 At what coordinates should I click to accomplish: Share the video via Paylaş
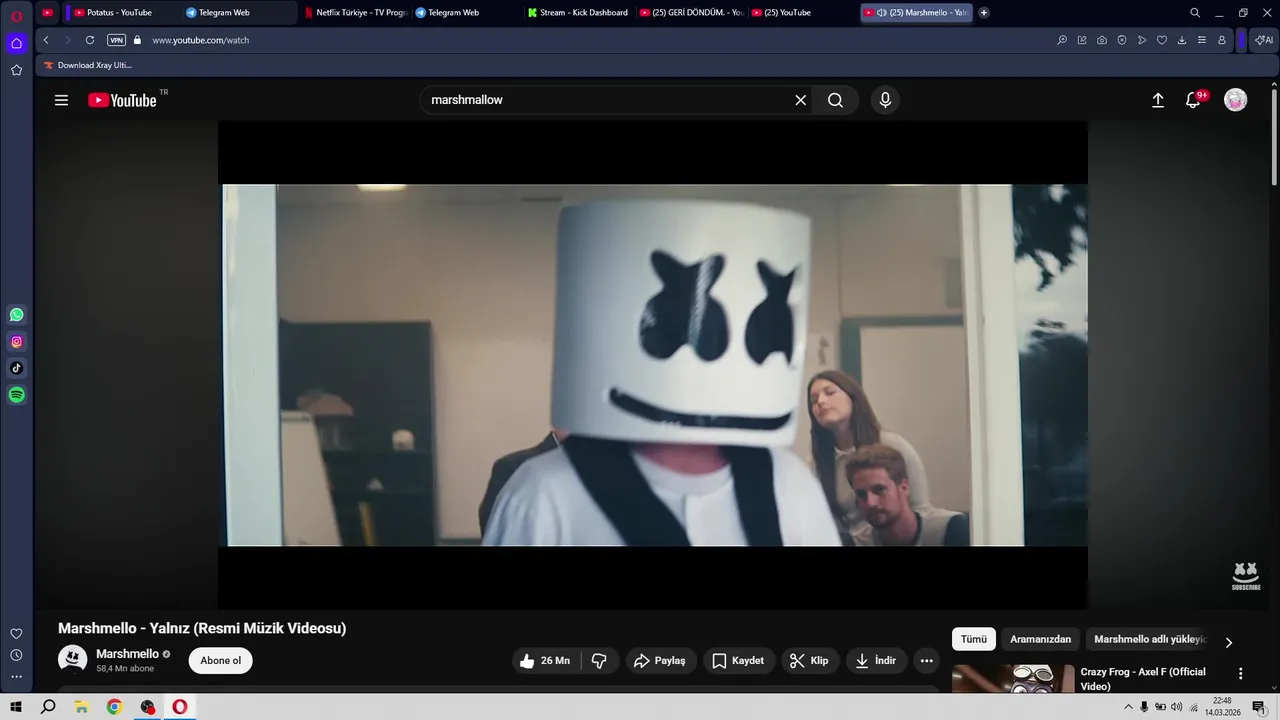click(x=660, y=661)
